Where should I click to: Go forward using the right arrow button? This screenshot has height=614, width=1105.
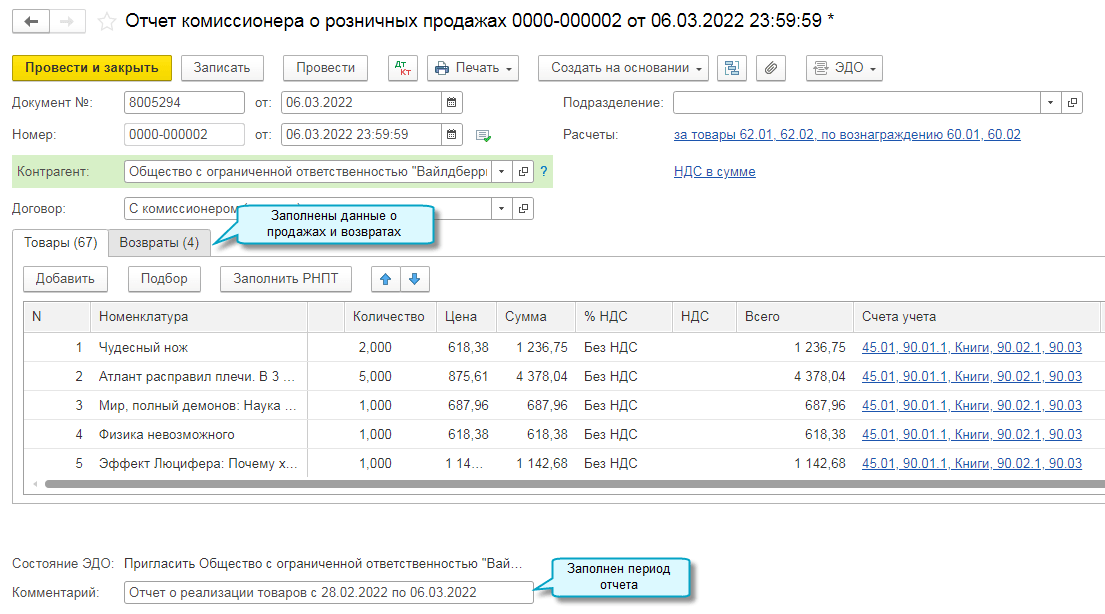point(68,21)
